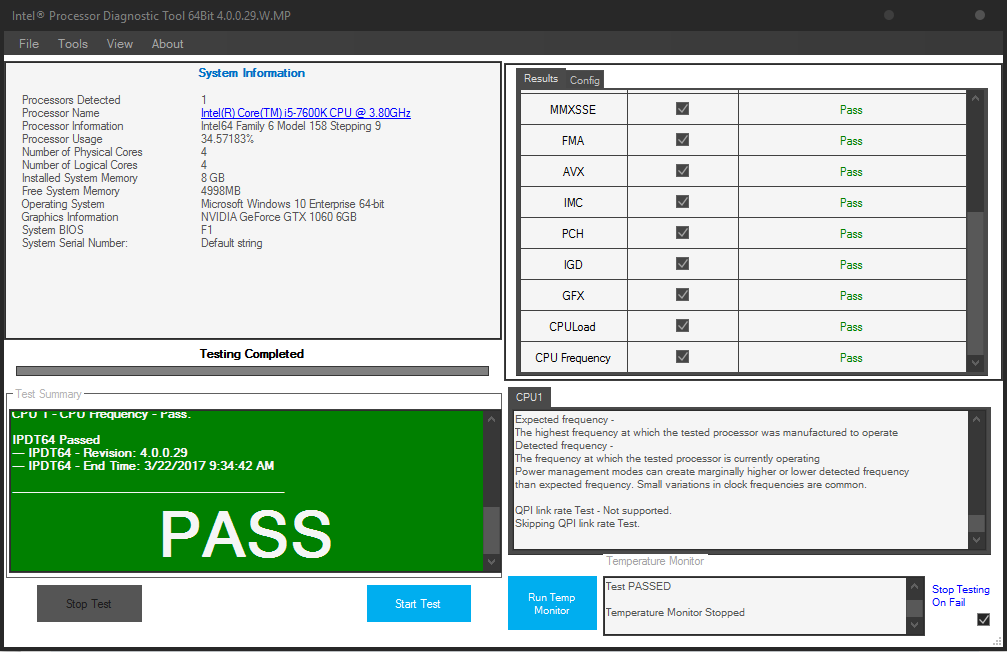Click the Intel64 Family 6 Model 158 value

pyautogui.click(x=291, y=126)
